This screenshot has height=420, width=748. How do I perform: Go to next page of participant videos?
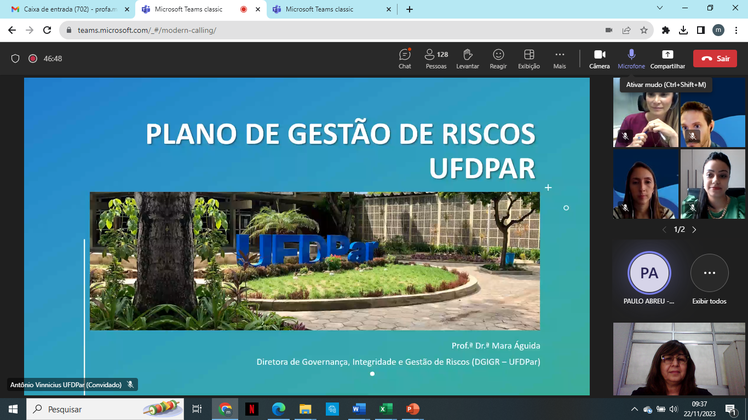pyautogui.click(x=695, y=230)
